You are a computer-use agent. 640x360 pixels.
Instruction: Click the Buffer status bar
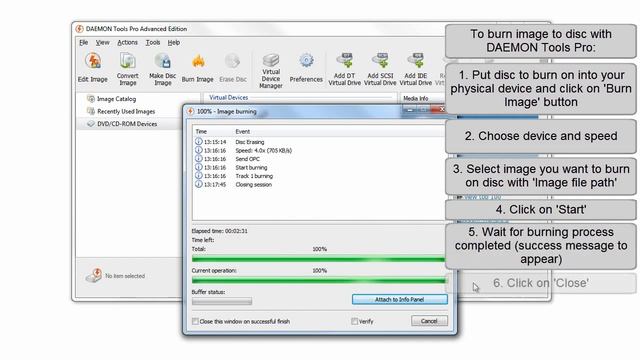pos(222,302)
